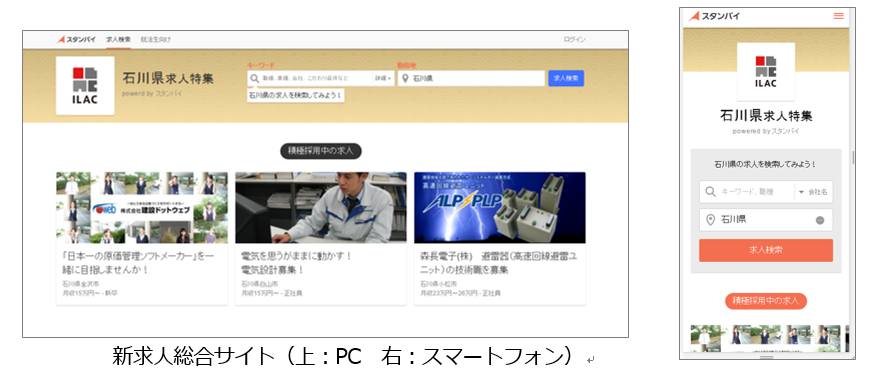Click the orange 求人検索 button on mobile

766,250
